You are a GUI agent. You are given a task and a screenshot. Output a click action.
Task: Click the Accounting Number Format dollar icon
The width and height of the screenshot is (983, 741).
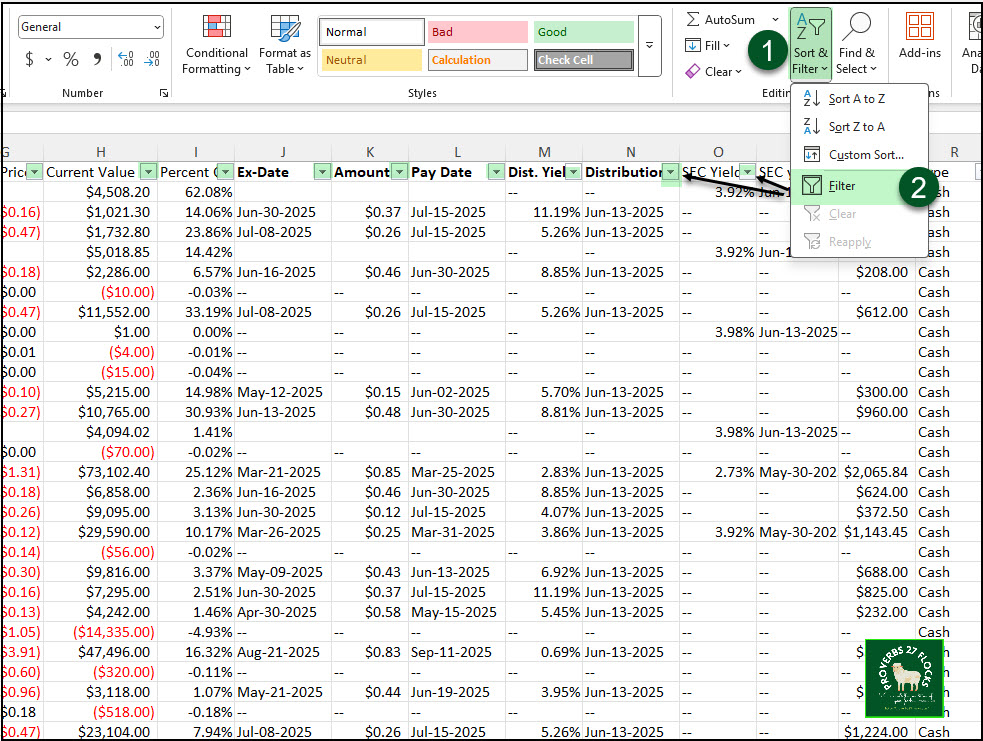[29, 60]
